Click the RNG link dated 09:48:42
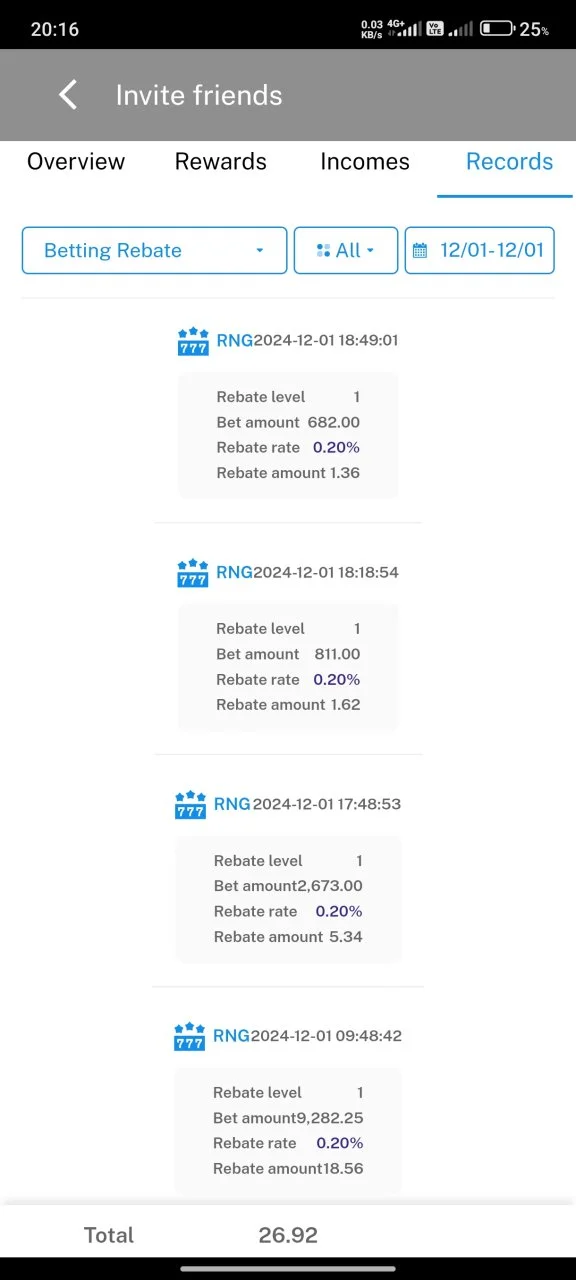The width and height of the screenshot is (576, 1280). pyautogui.click(x=232, y=1036)
